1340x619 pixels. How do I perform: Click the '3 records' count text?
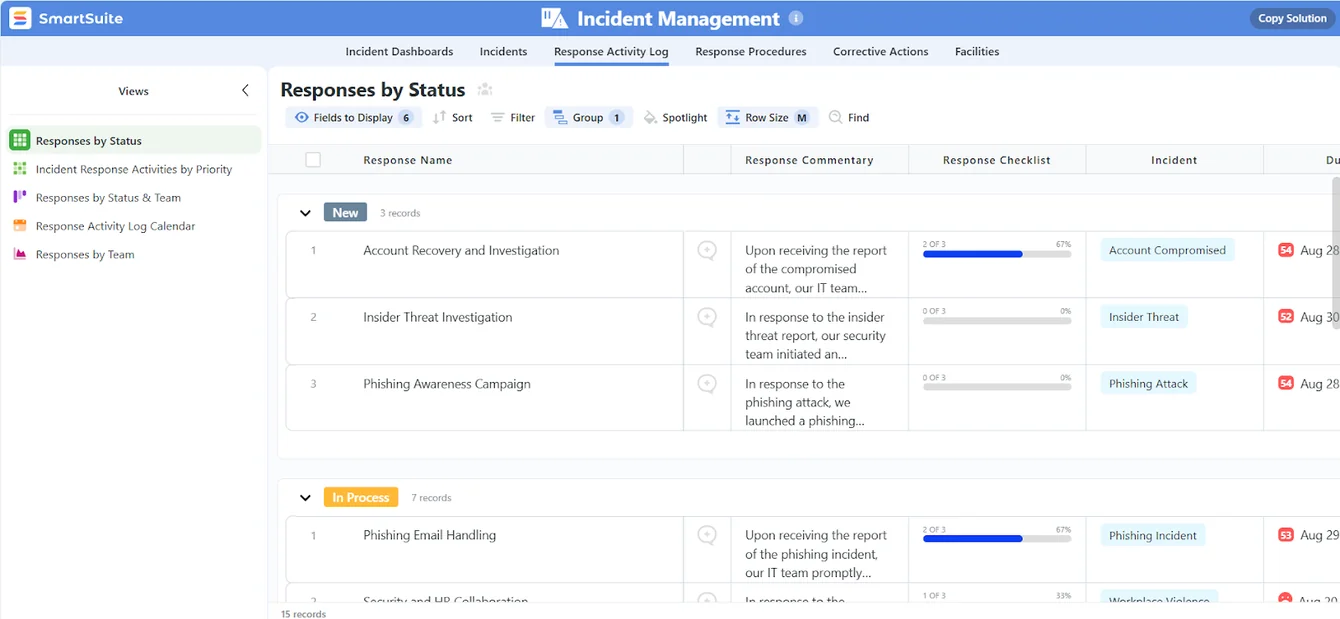(x=400, y=213)
